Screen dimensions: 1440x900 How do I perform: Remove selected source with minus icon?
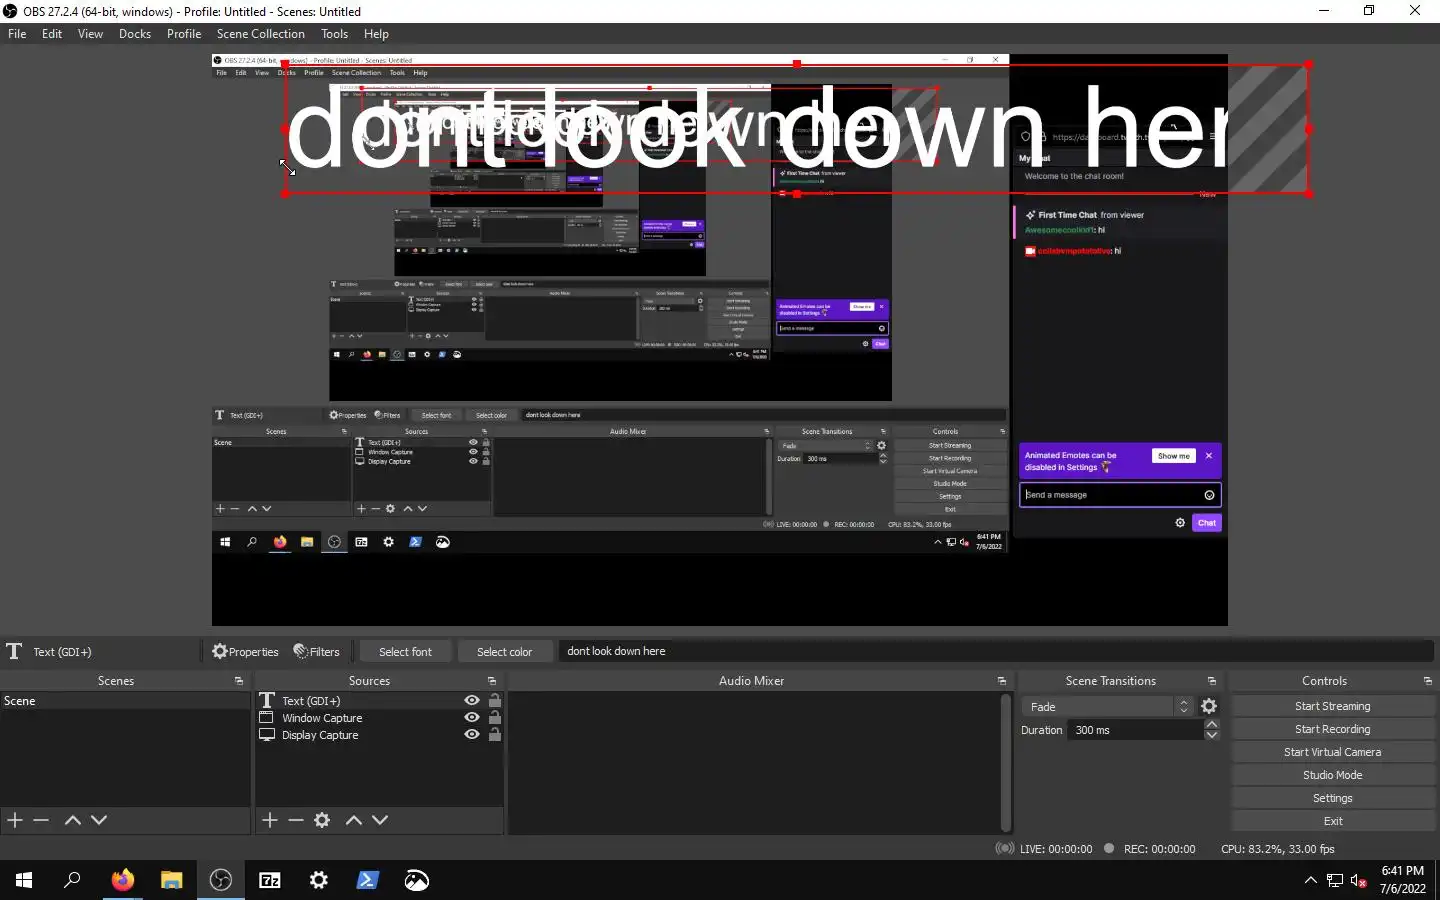(296, 820)
